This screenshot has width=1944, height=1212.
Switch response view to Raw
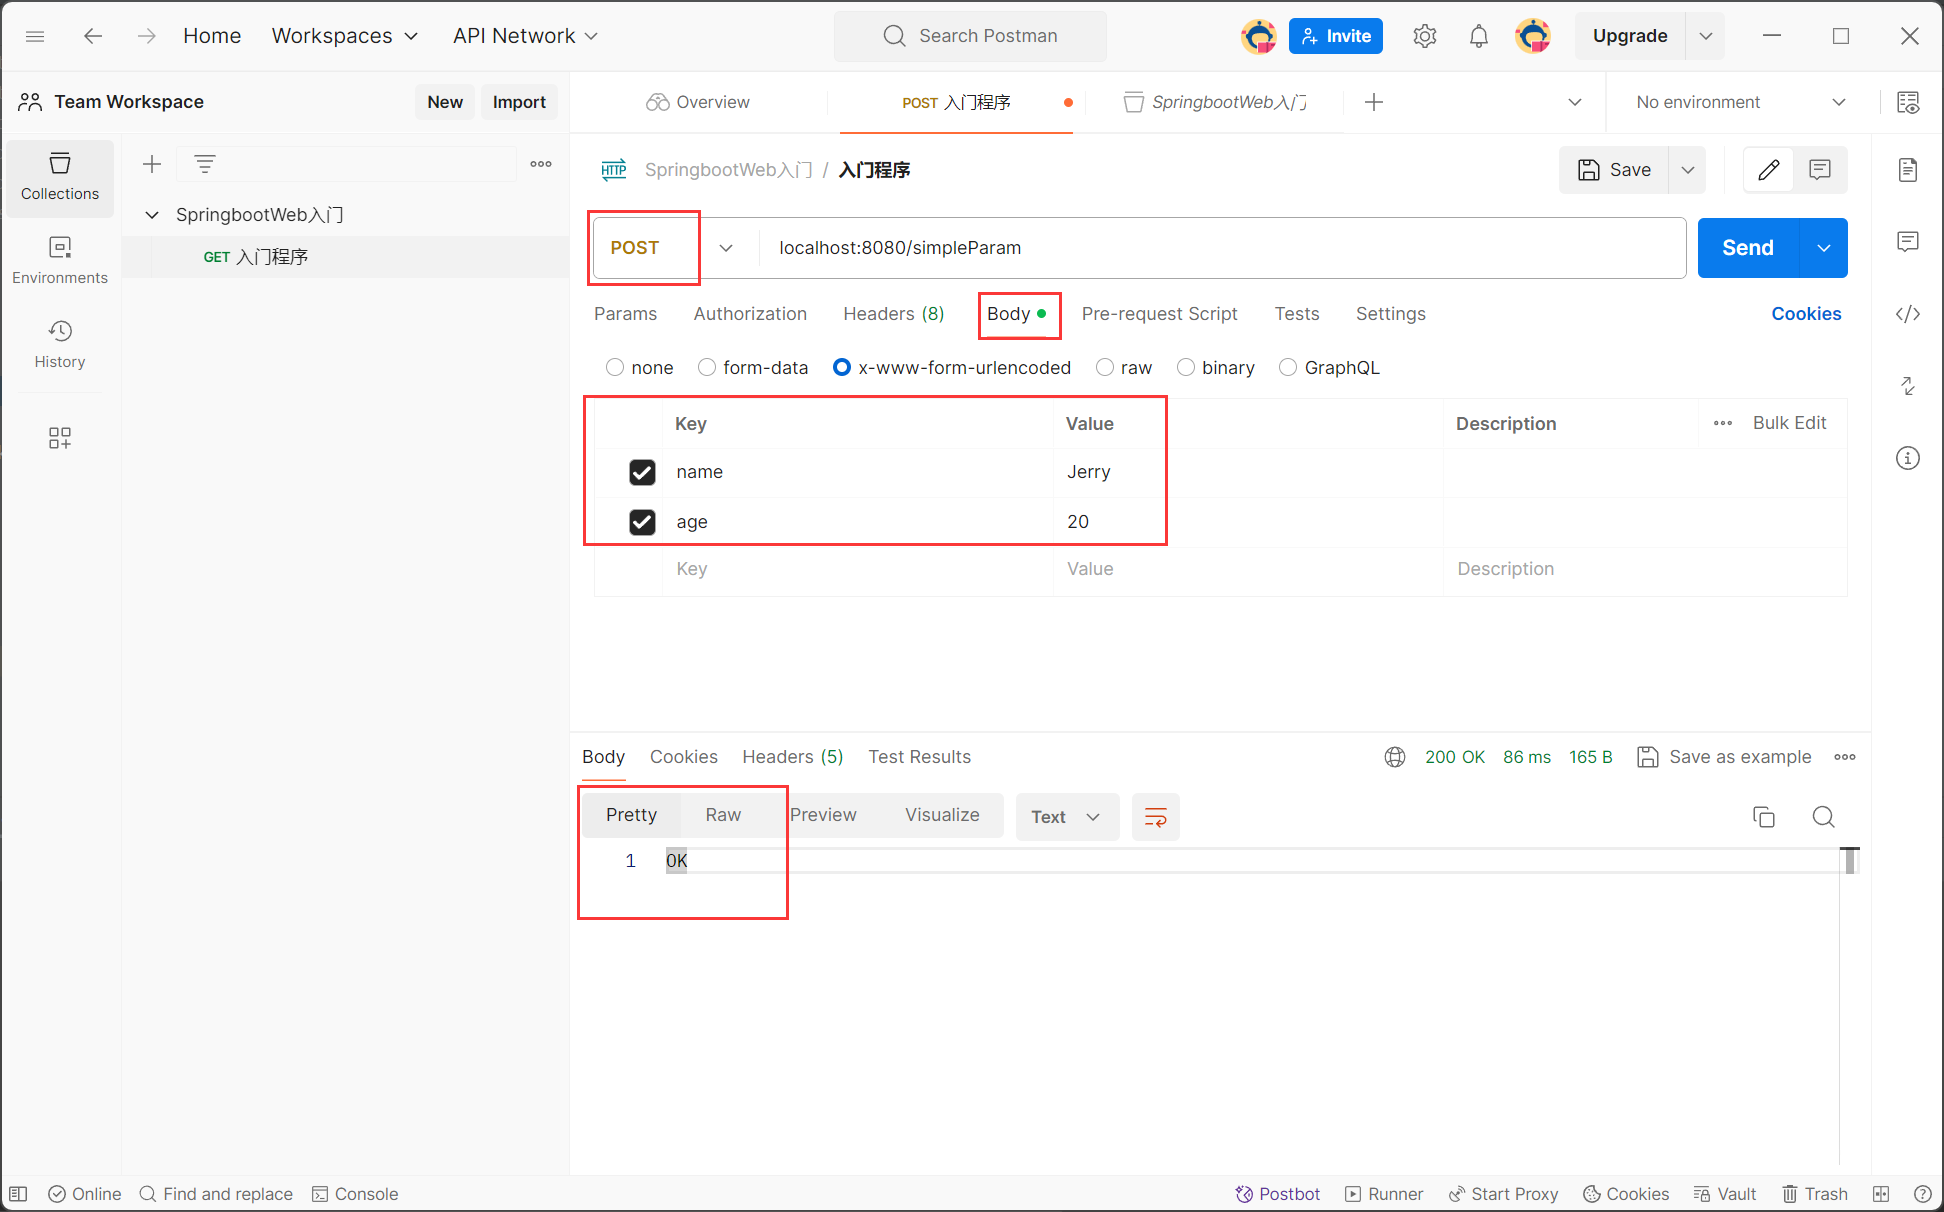(723, 815)
